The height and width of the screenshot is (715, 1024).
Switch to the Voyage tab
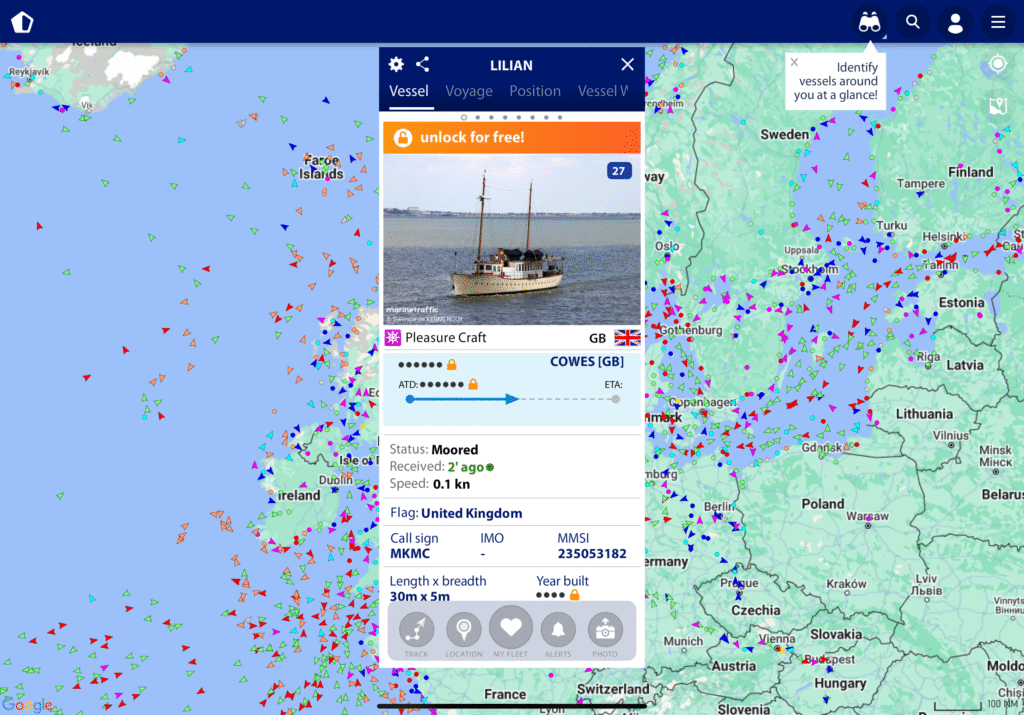(x=469, y=91)
